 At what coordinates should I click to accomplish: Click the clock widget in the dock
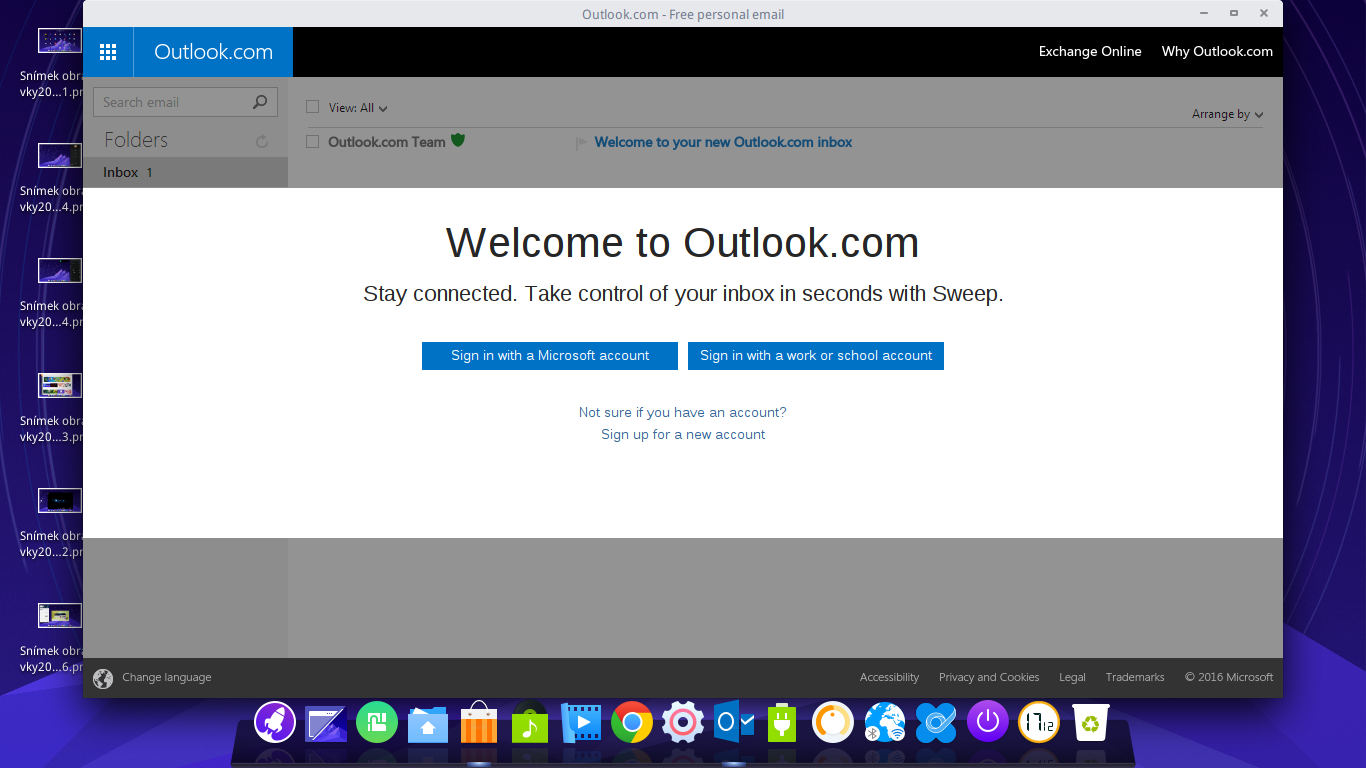click(1039, 722)
